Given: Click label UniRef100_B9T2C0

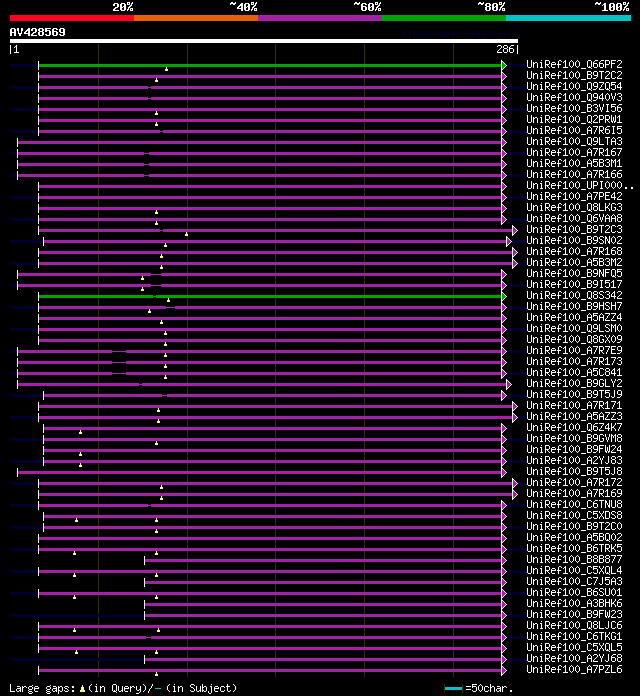Looking at the screenshot, I should [574, 526].
